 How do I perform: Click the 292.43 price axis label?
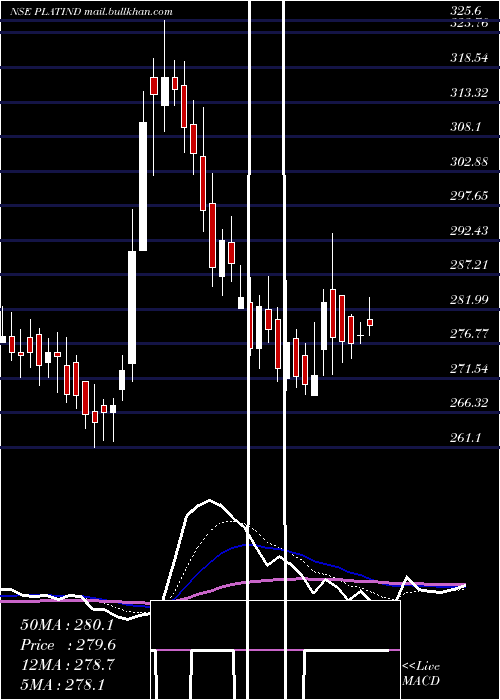[469, 231]
